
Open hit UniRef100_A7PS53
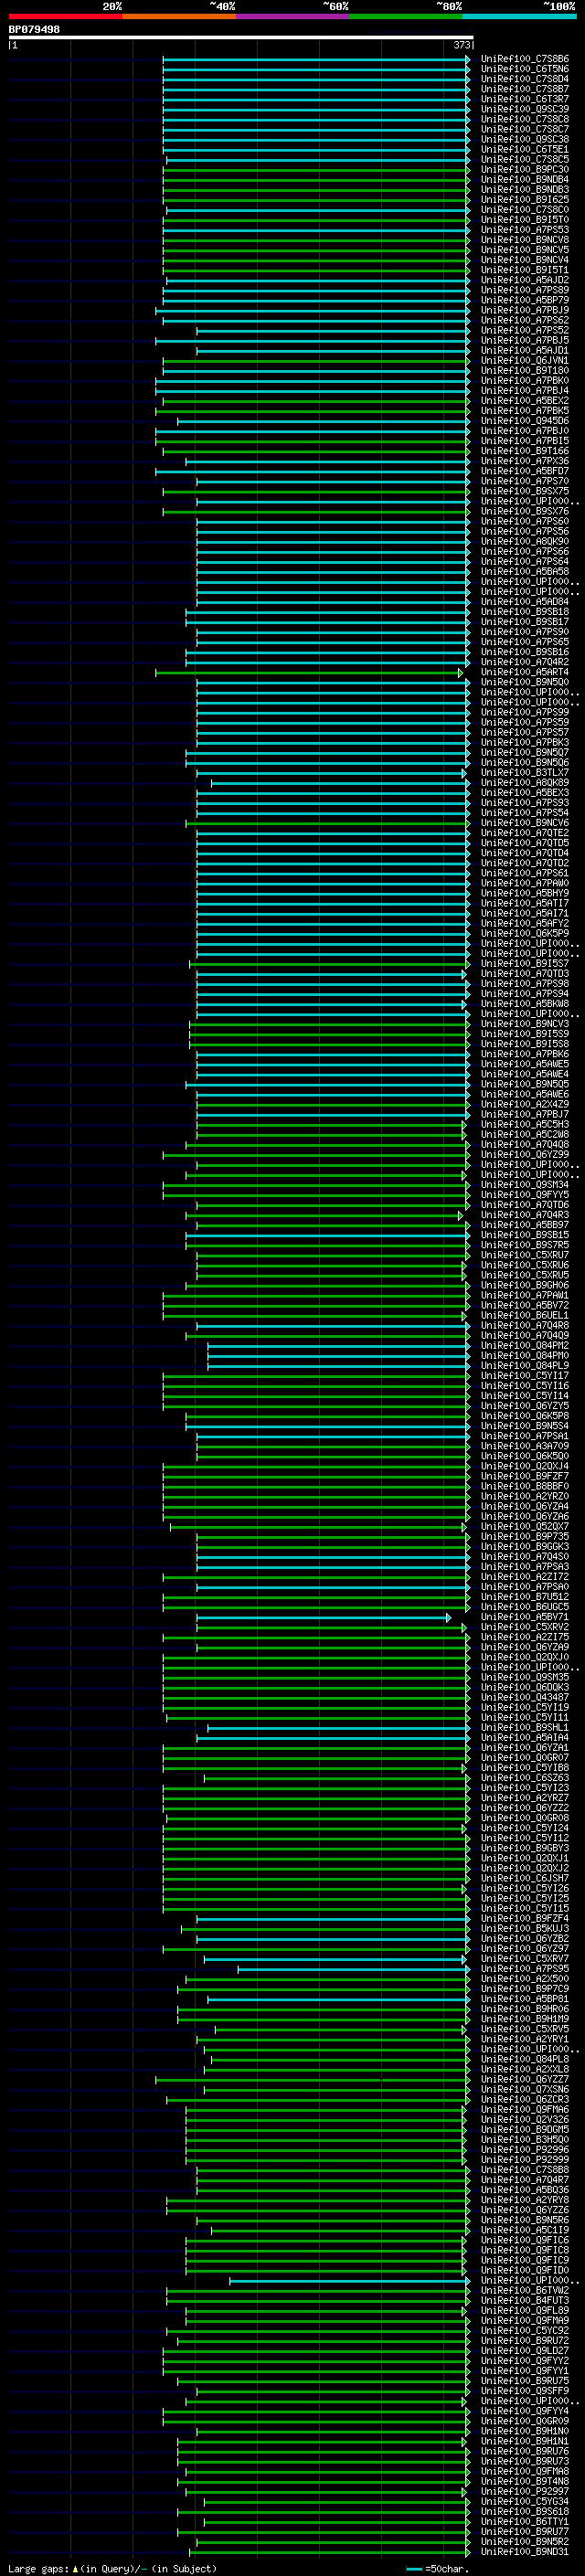525,230
